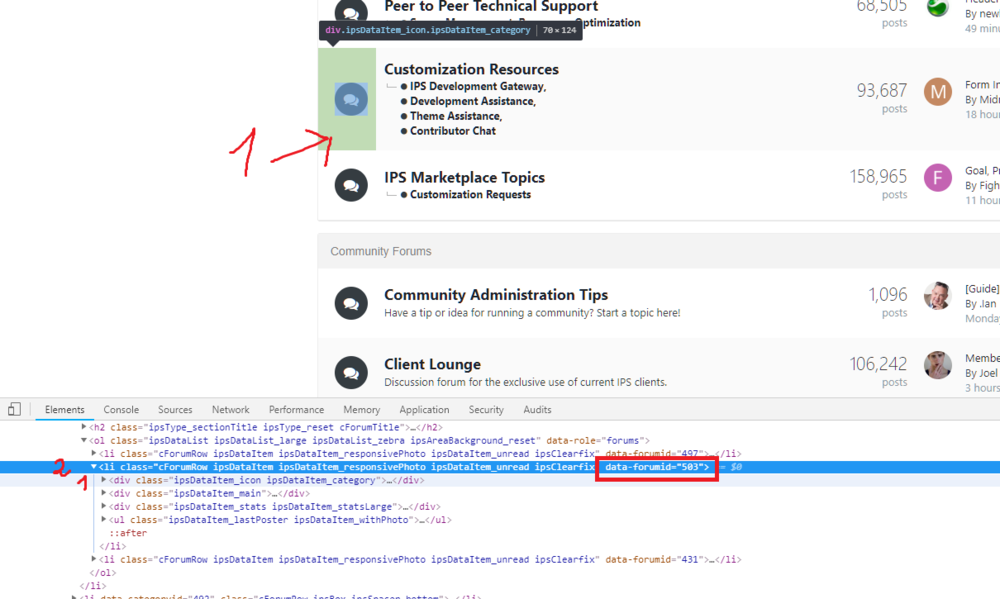Expand the ipsDataItem_icon div node
The height and width of the screenshot is (599, 1000).
coord(104,480)
